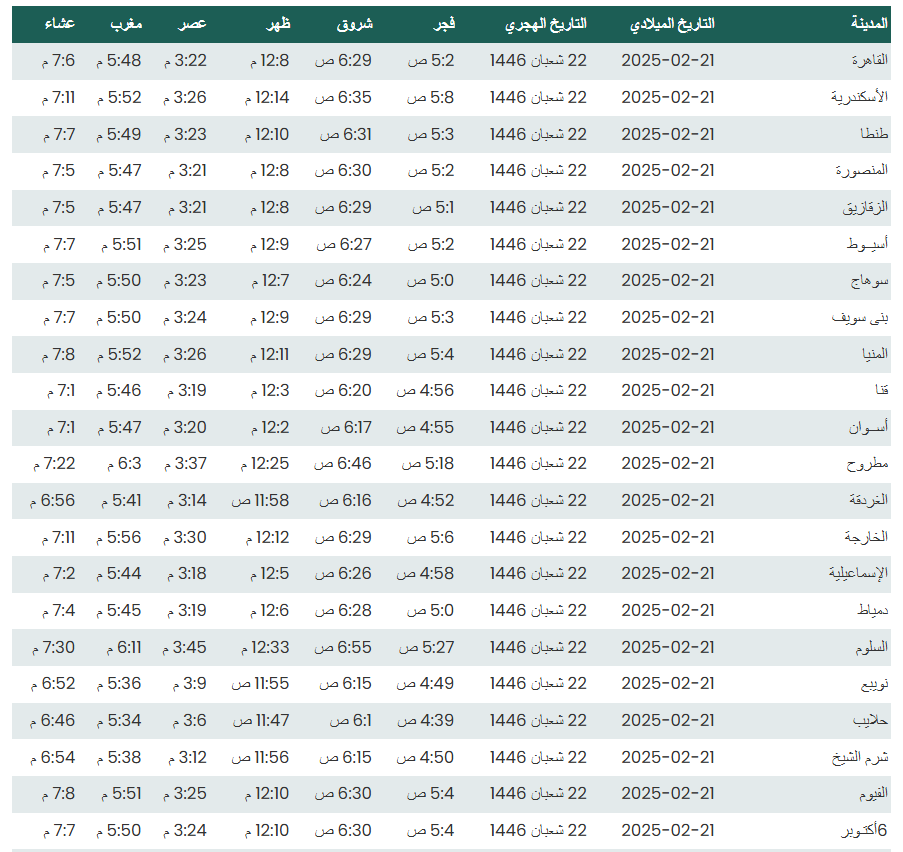This screenshot has width=903, height=852.
Task: Click Asr time 3:37 م in مطروح row
Action: click(x=185, y=464)
